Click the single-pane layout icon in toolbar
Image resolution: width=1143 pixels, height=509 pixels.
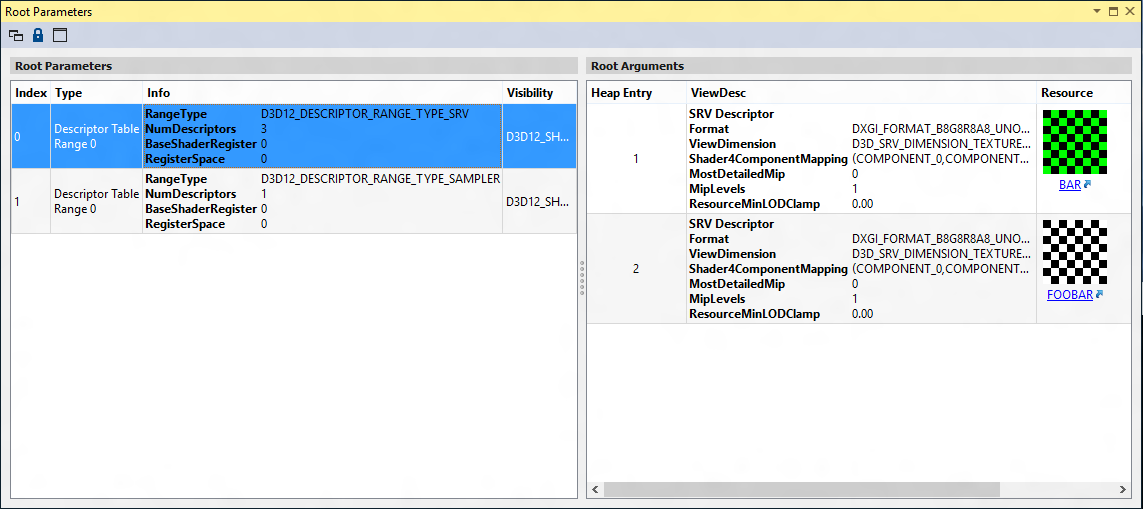[x=60, y=35]
